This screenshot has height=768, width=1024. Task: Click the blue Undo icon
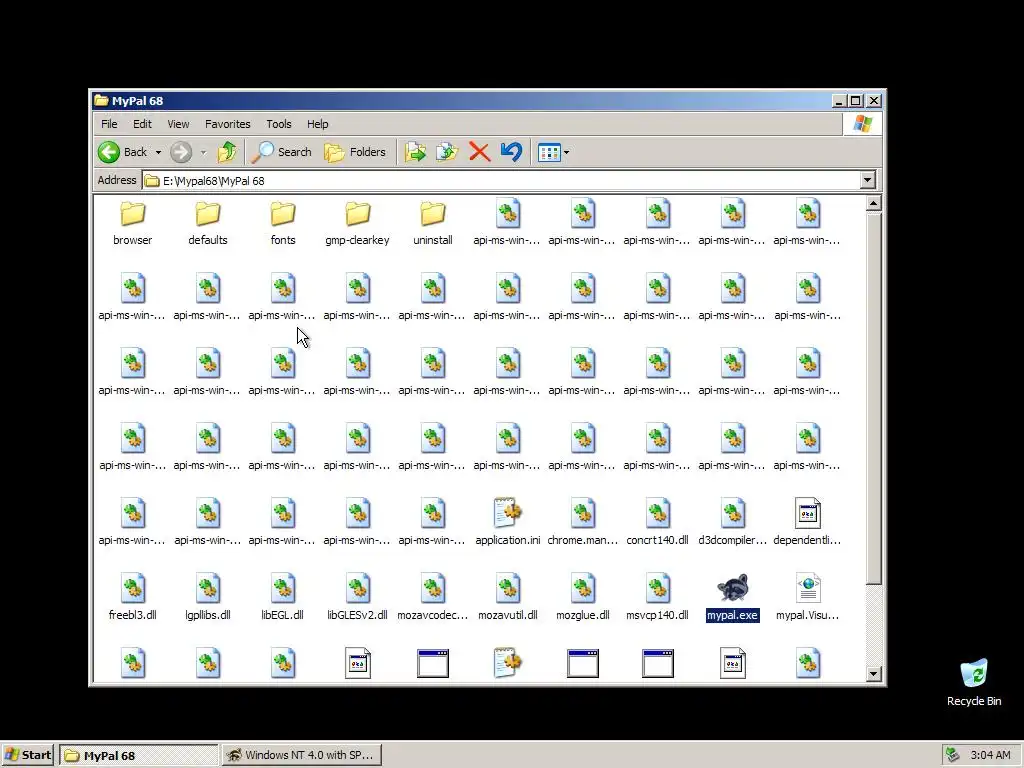click(511, 152)
